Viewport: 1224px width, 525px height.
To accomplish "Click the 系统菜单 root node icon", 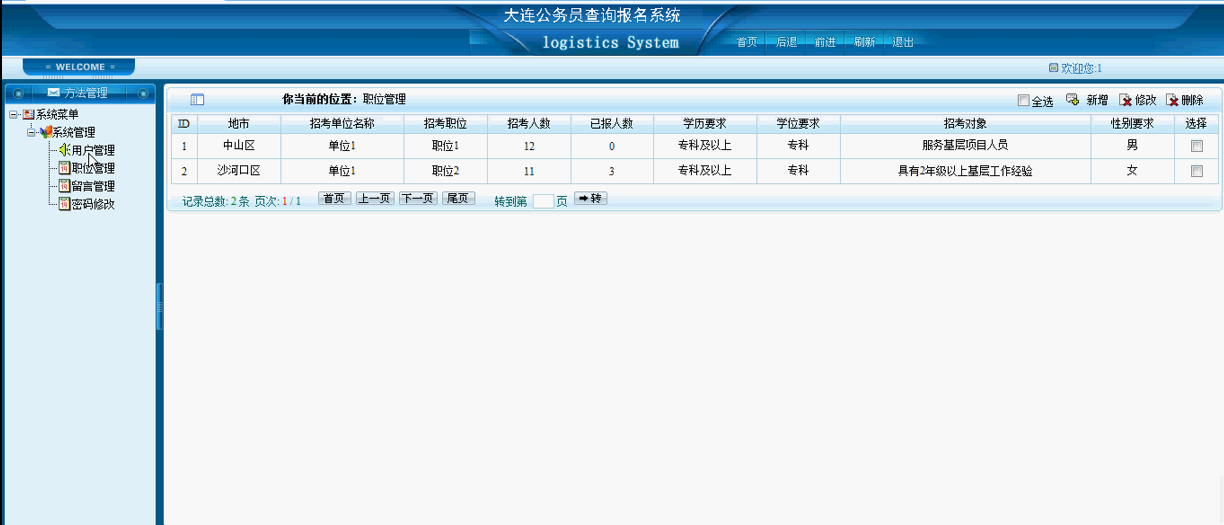I will (28, 115).
